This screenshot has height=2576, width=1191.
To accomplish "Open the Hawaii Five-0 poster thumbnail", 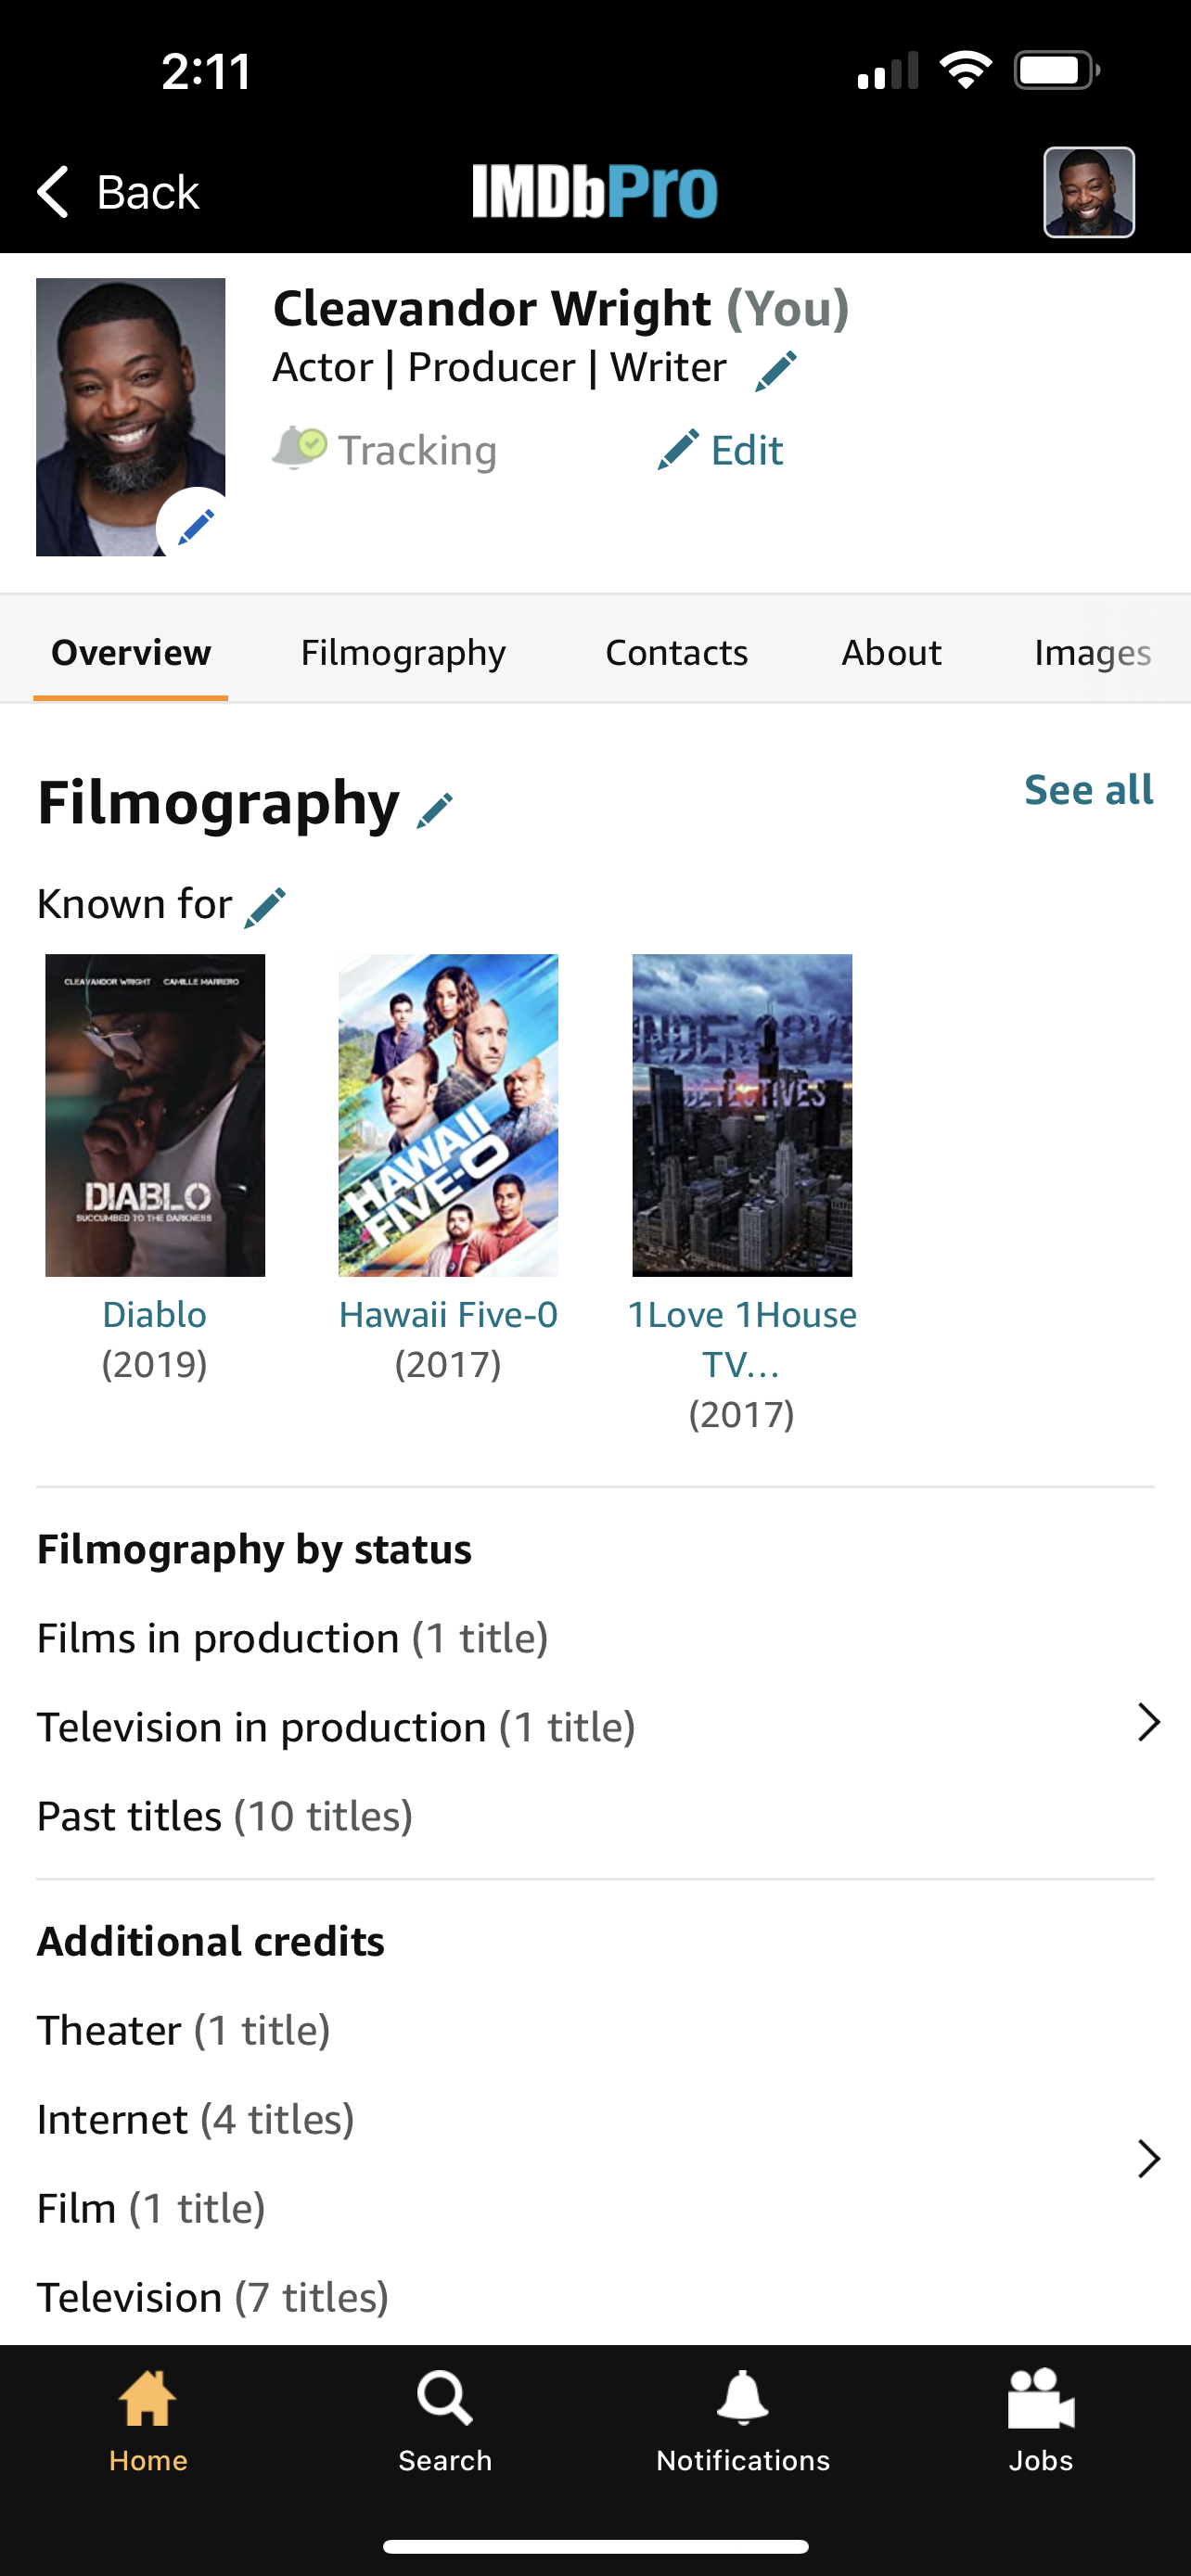I will pos(448,1115).
